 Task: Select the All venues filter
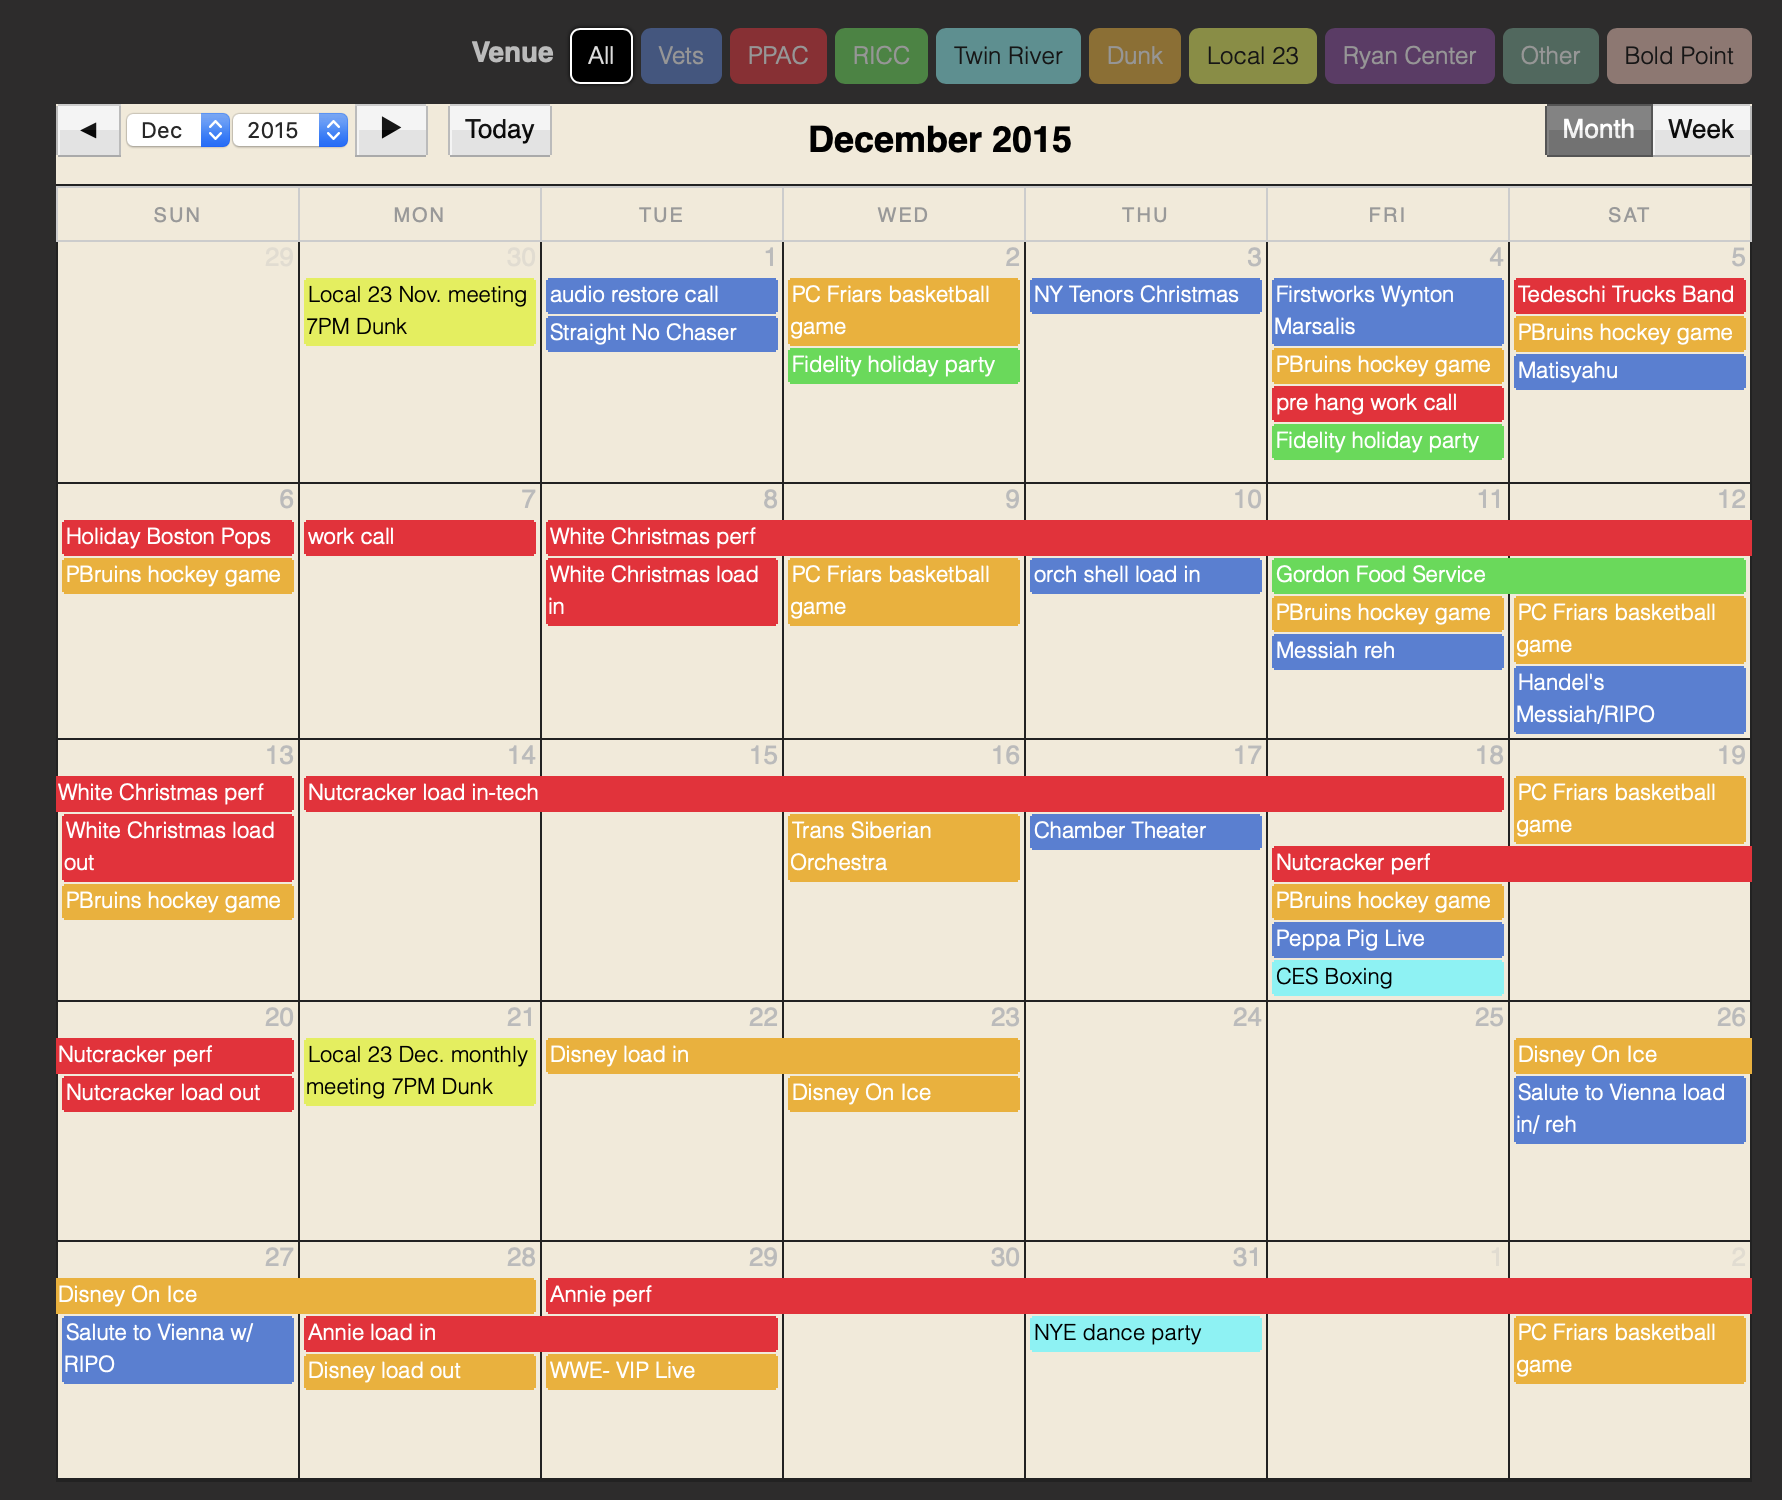[601, 56]
